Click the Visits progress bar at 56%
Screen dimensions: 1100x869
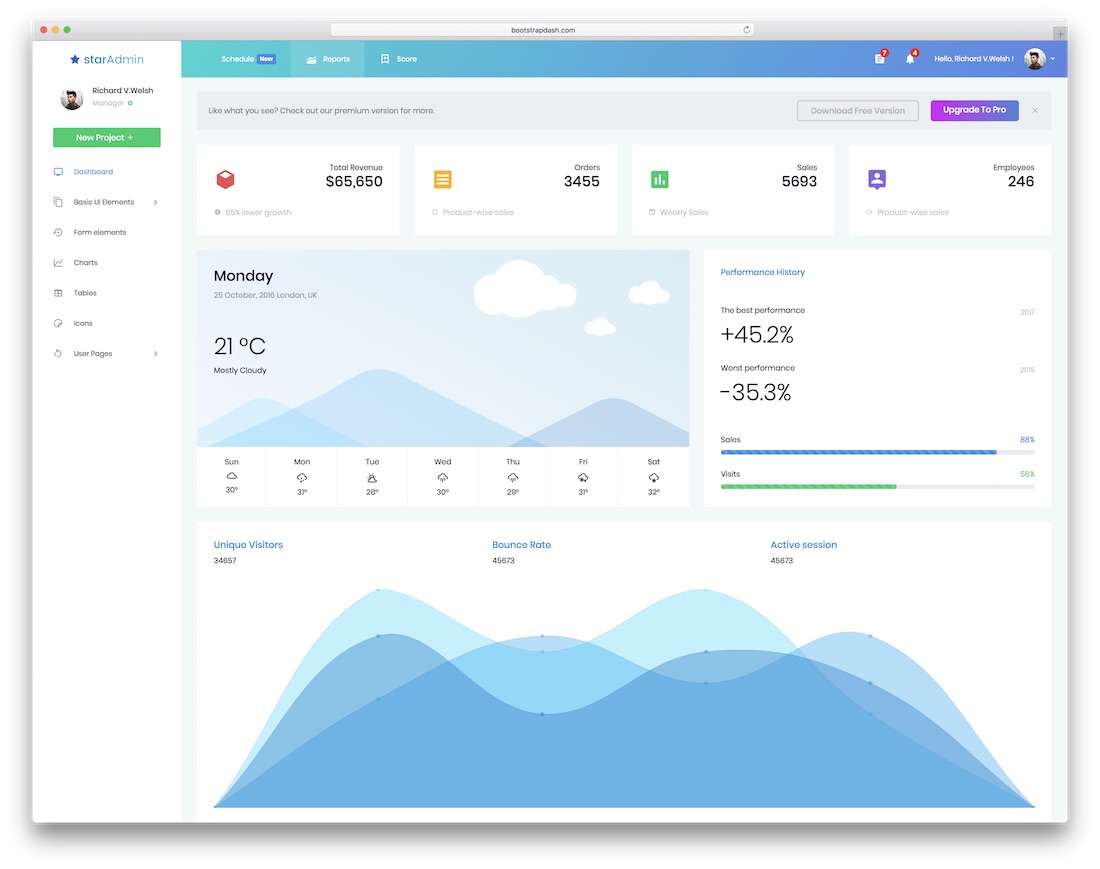click(x=877, y=487)
